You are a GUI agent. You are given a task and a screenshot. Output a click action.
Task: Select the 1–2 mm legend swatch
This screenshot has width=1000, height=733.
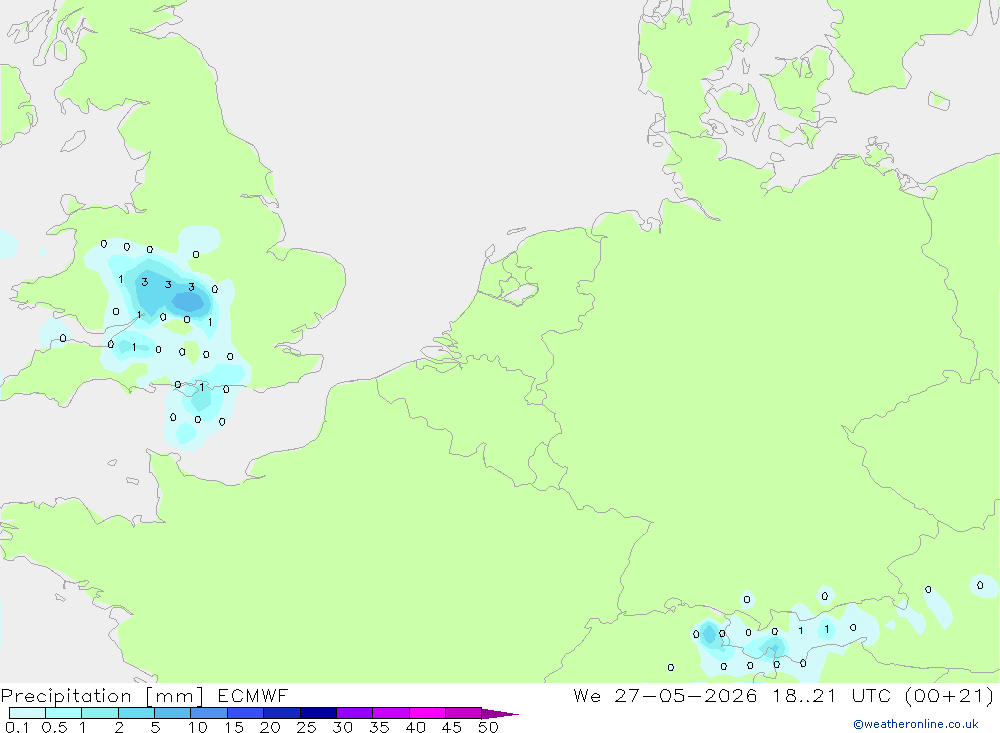point(100,713)
